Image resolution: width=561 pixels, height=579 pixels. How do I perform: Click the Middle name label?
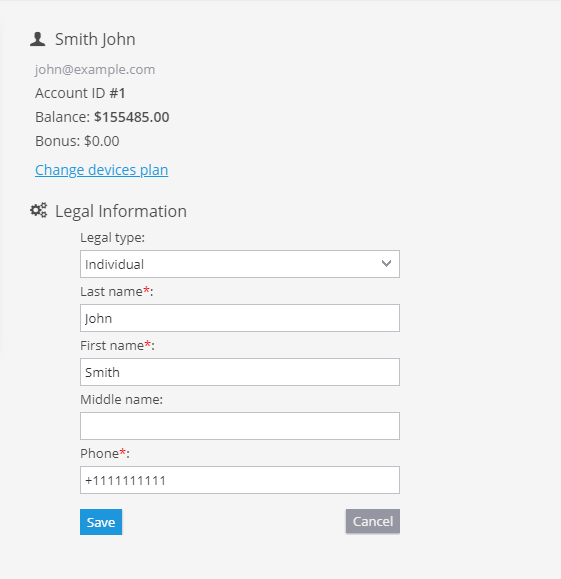122,400
